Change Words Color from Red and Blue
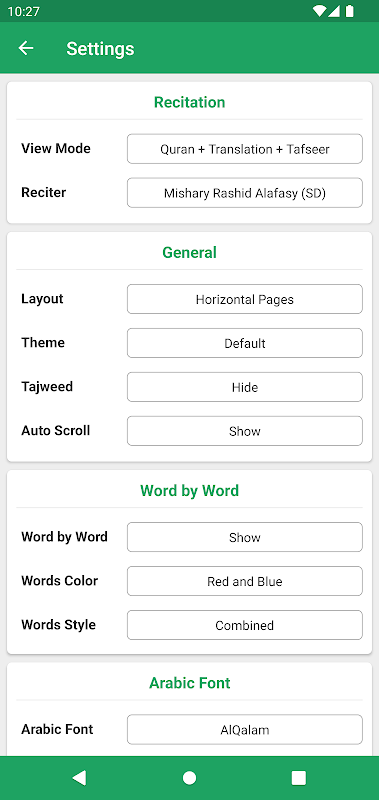379x800 pixels. [245, 581]
